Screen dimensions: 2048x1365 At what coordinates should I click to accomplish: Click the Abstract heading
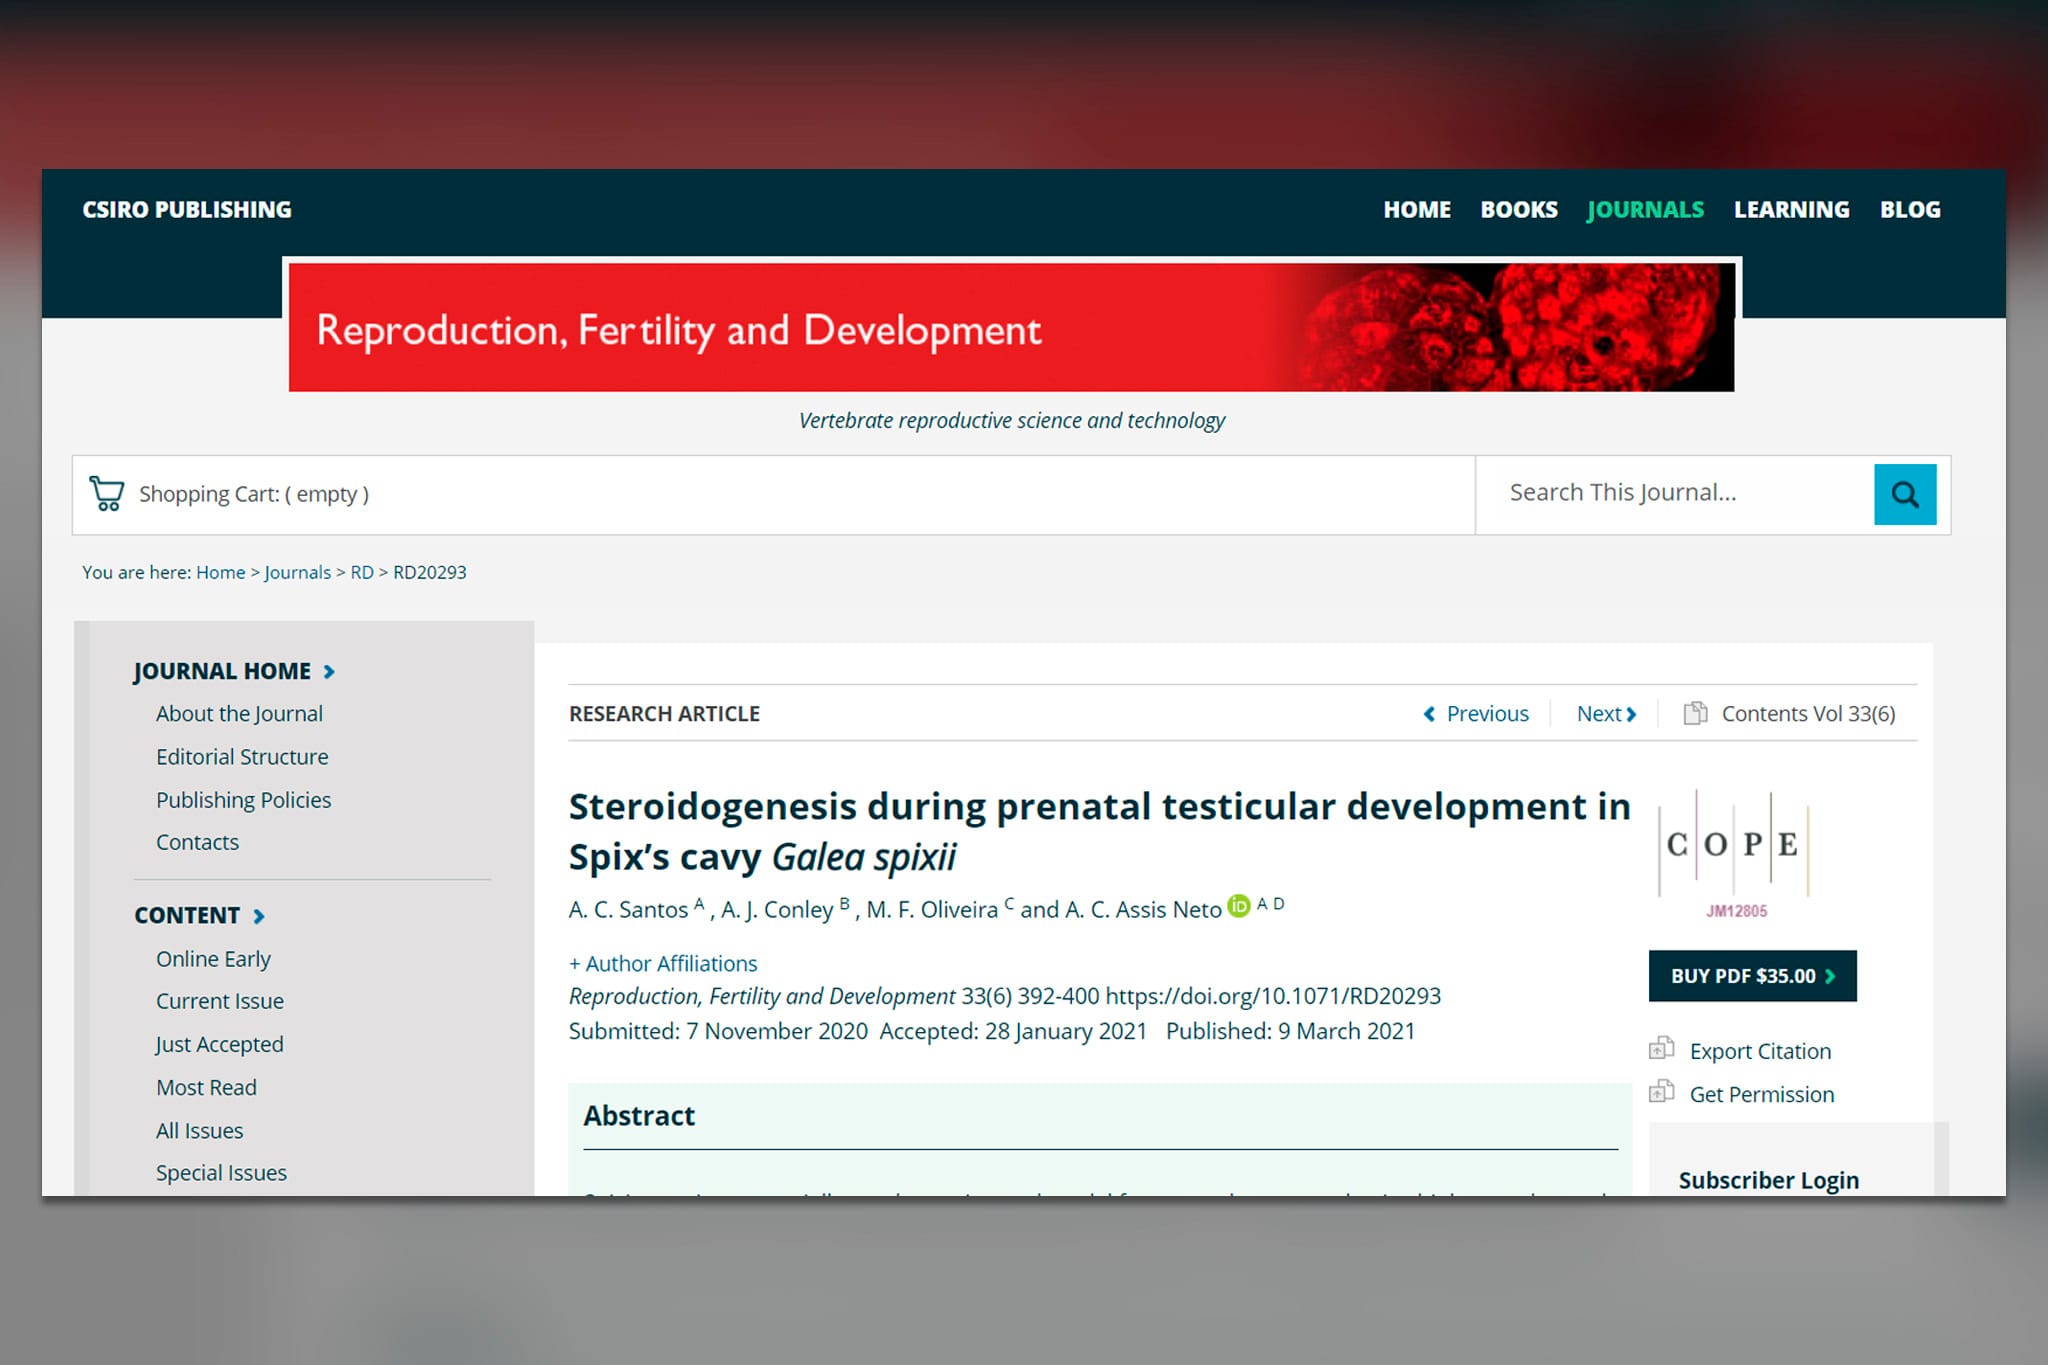pos(639,1116)
